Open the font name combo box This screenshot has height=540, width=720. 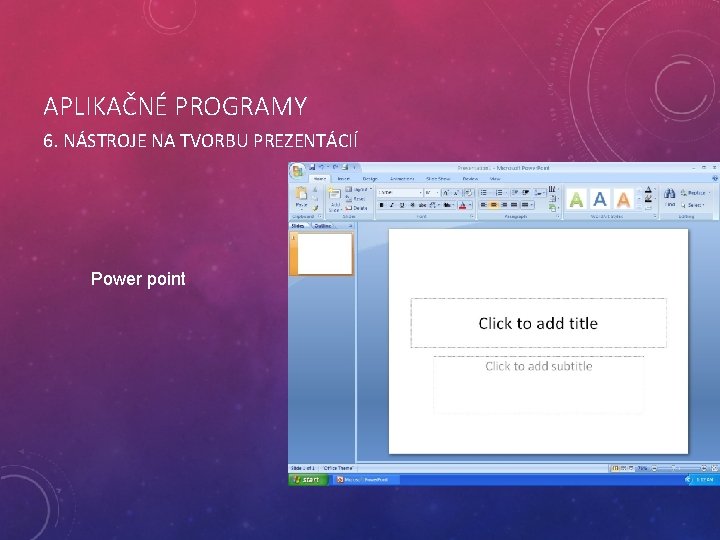pyautogui.click(x=399, y=193)
